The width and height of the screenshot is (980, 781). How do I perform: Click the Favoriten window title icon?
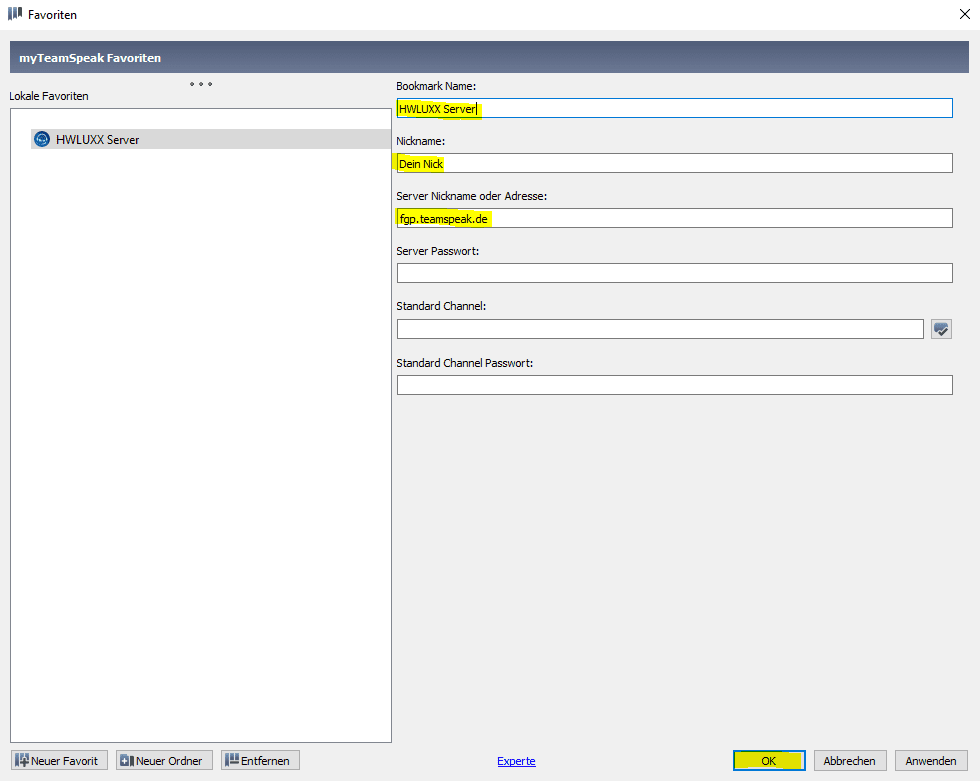(x=15, y=14)
